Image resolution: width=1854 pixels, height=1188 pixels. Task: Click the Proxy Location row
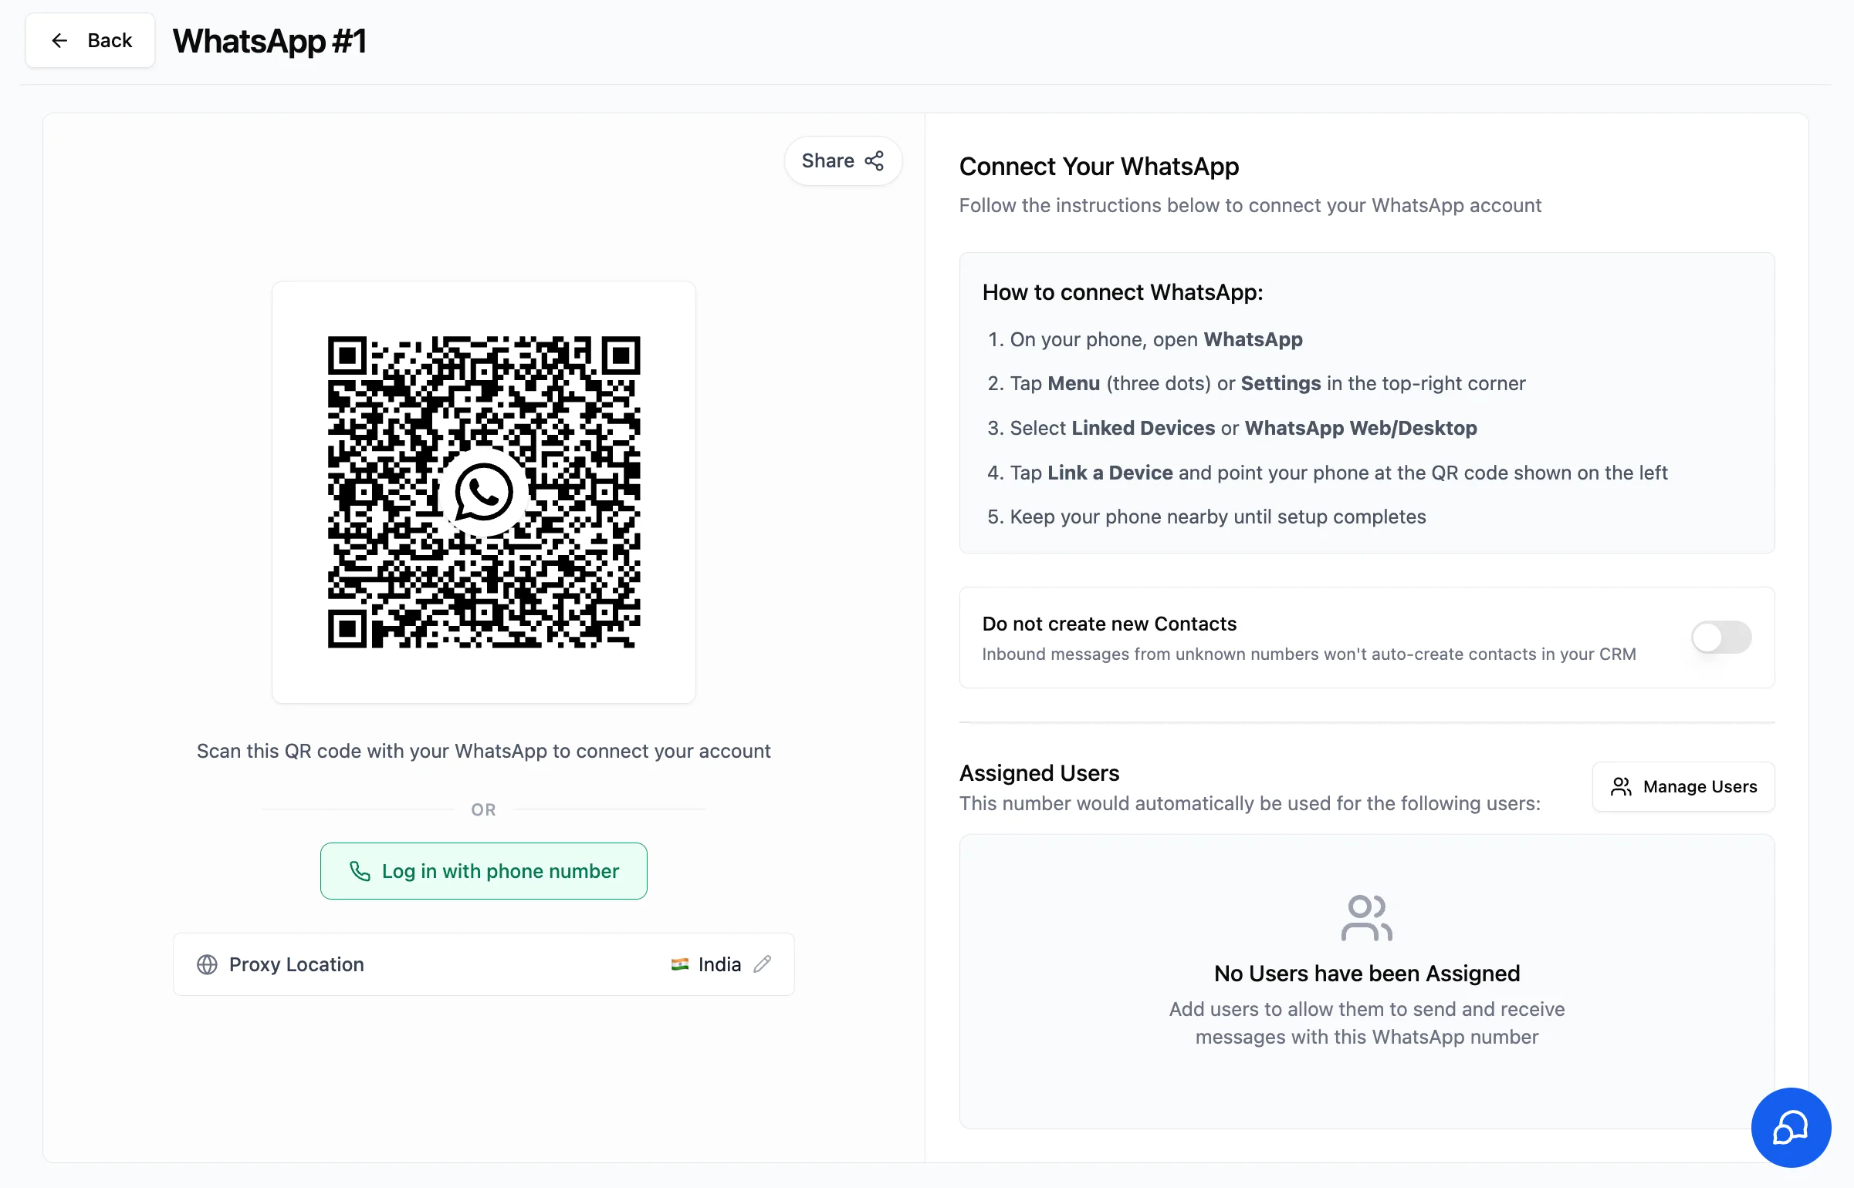pyautogui.click(x=484, y=964)
